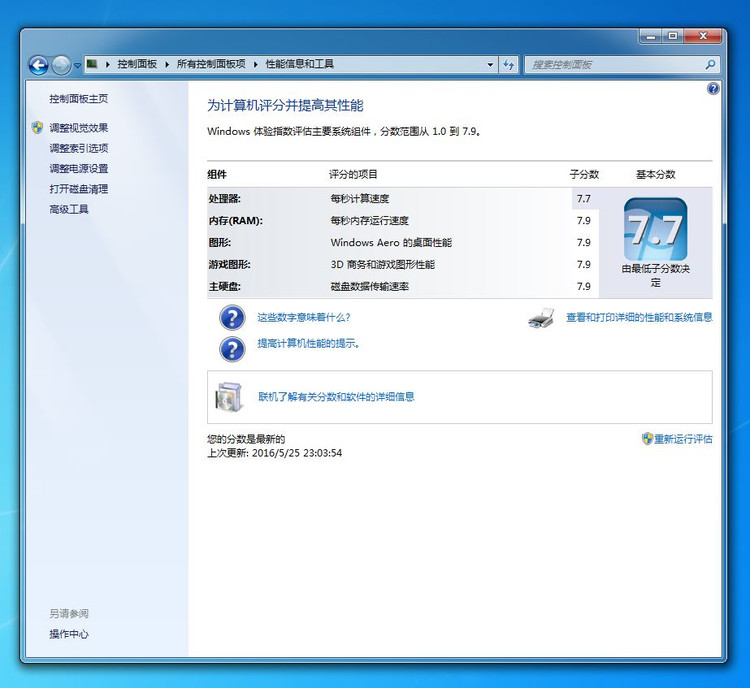Image resolution: width=750 pixels, height=688 pixels.
Task: Open 提高计算机性能的提示 link
Action: click(308, 343)
